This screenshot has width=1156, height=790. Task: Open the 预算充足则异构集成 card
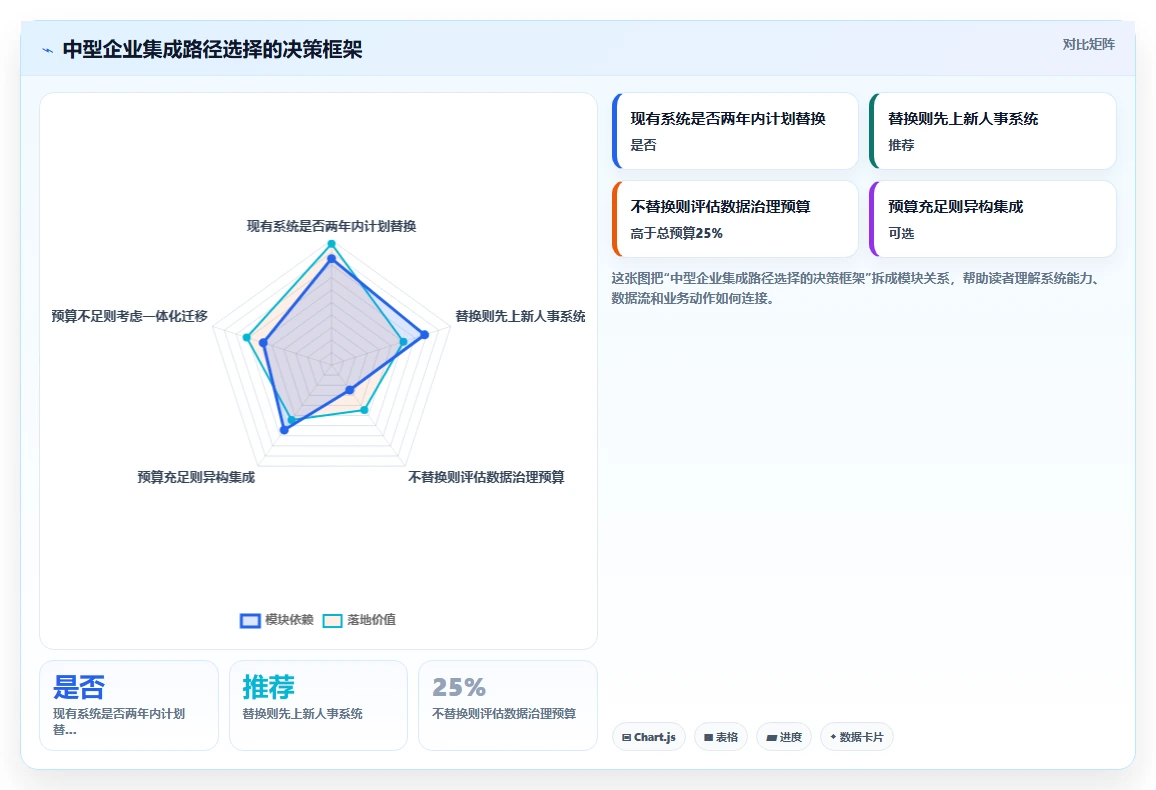(992, 219)
